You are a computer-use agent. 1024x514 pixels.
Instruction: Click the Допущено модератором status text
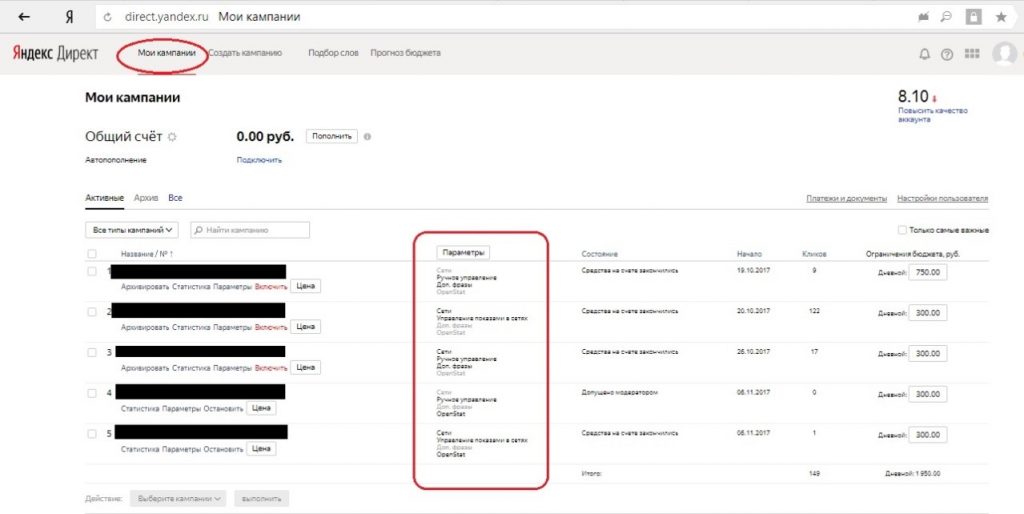pyautogui.click(x=620, y=393)
